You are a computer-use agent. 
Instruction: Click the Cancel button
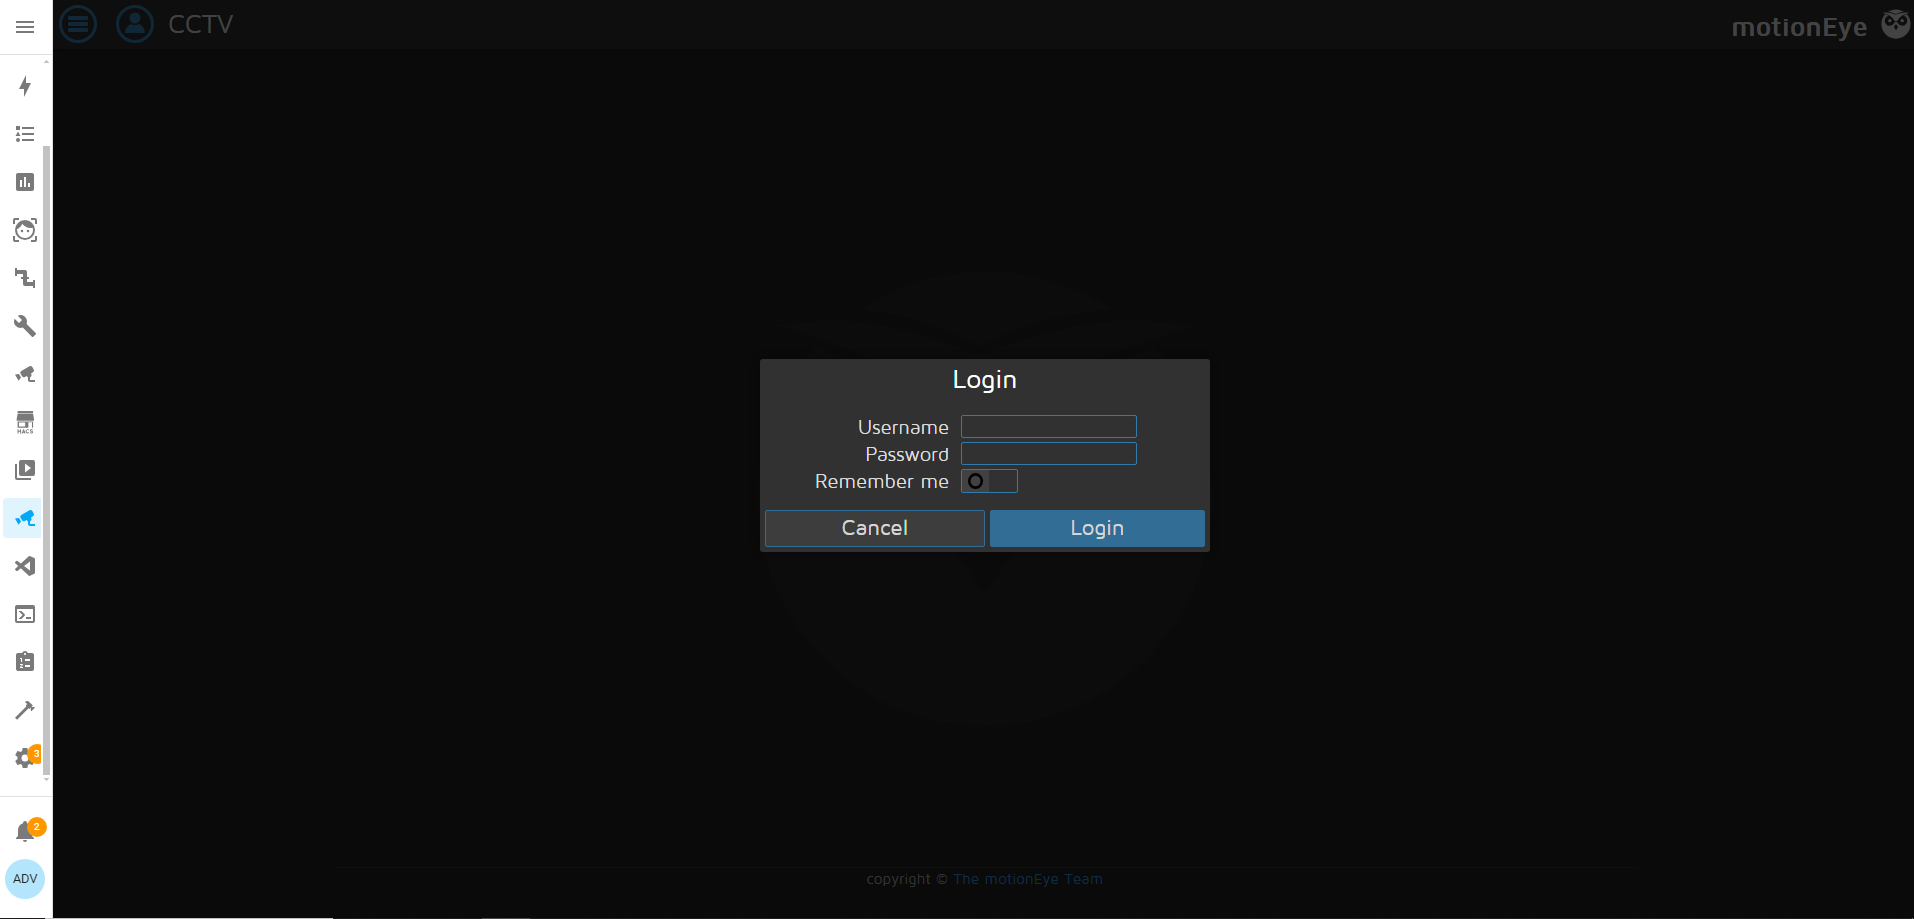pos(875,528)
